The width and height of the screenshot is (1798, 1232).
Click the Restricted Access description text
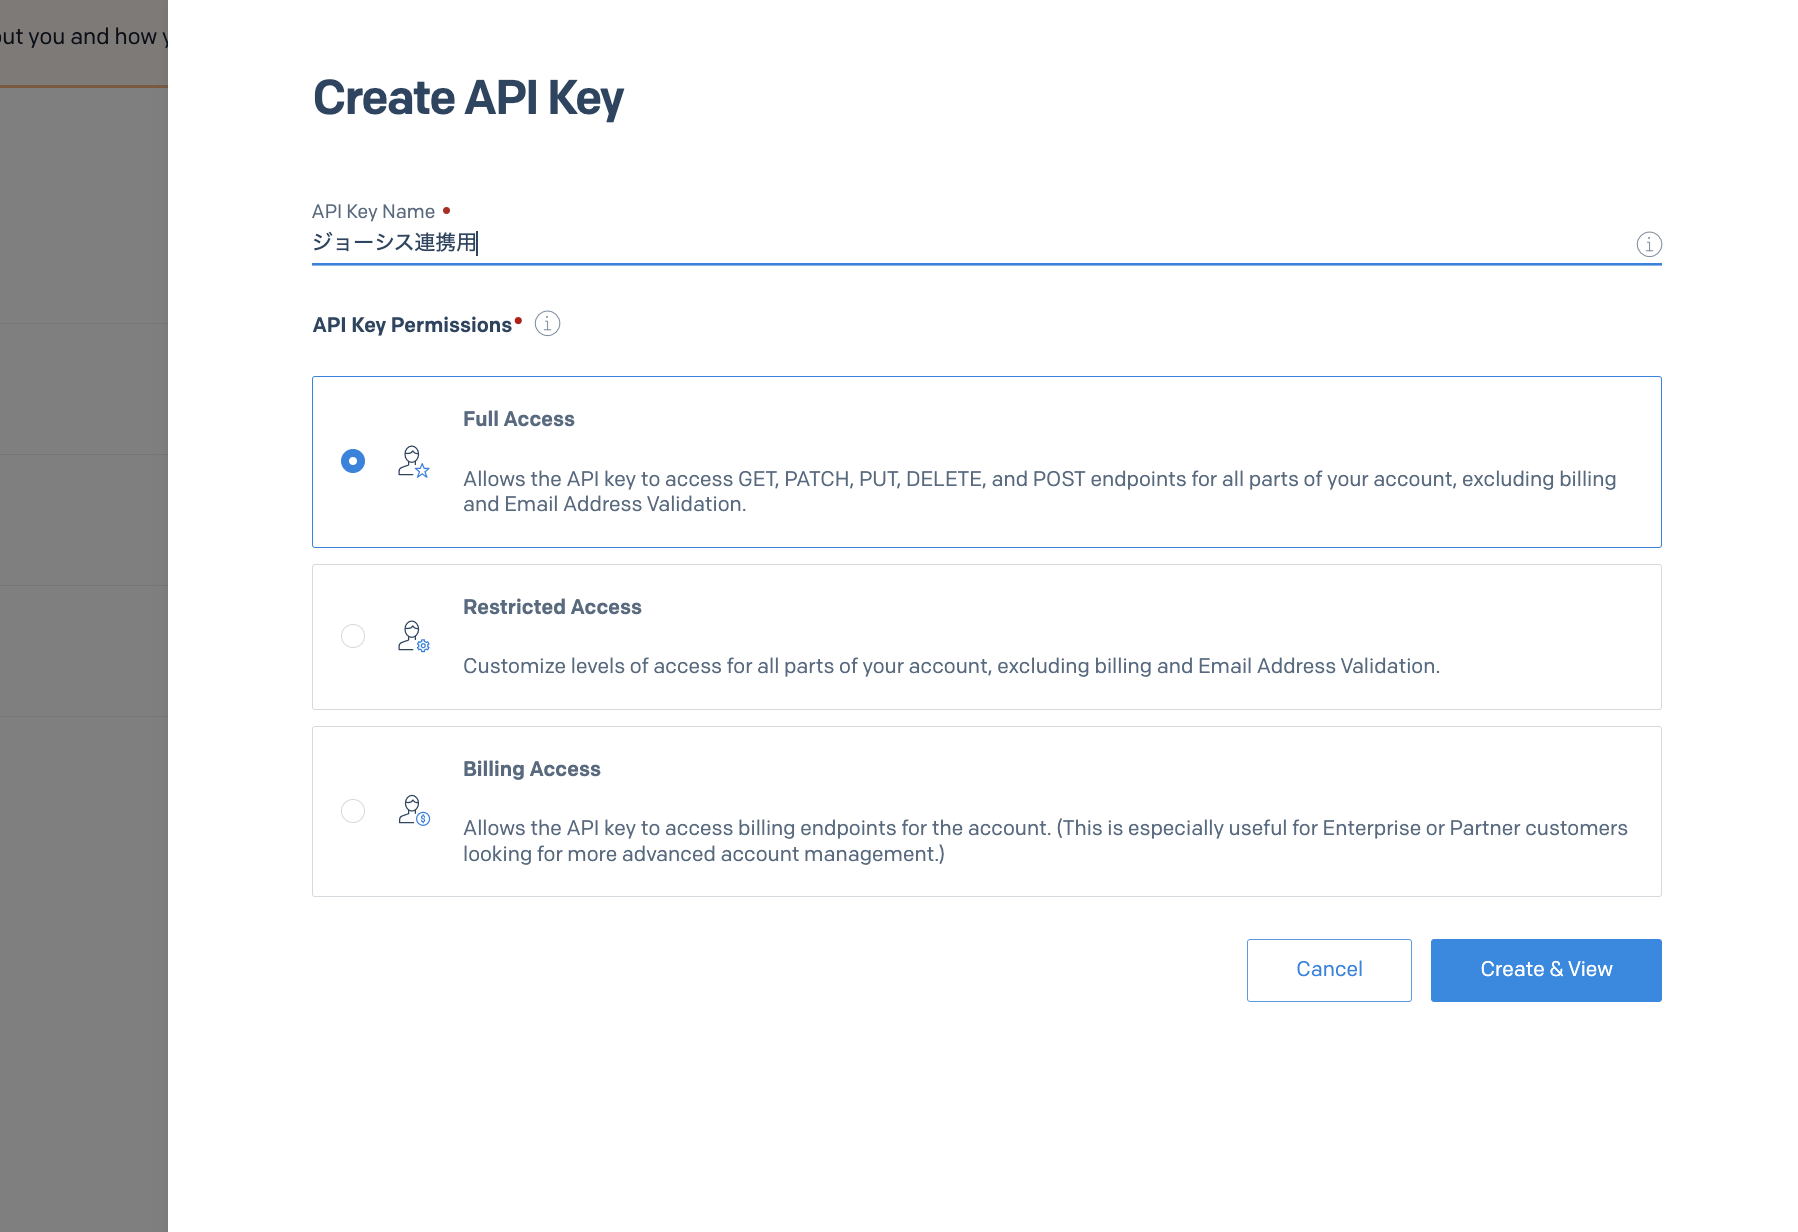(x=950, y=666)
